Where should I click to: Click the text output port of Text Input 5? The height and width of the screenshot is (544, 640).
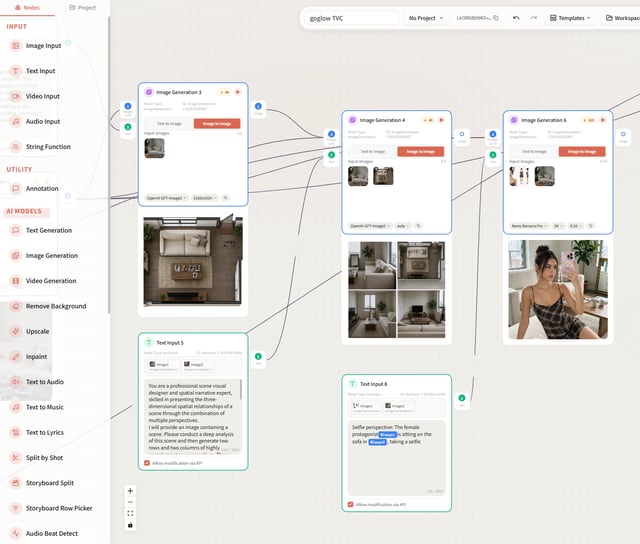click(x=258, y=357)
